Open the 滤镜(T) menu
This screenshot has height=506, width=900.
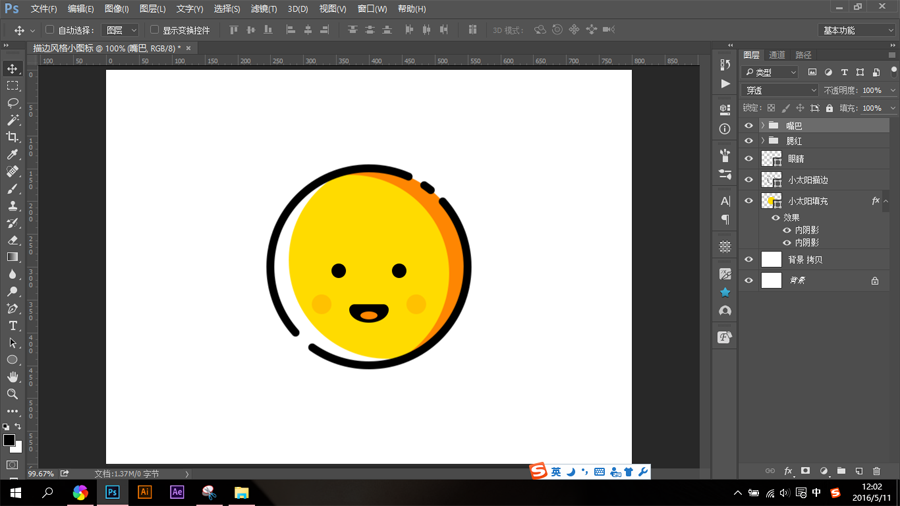tap(264, 9)
